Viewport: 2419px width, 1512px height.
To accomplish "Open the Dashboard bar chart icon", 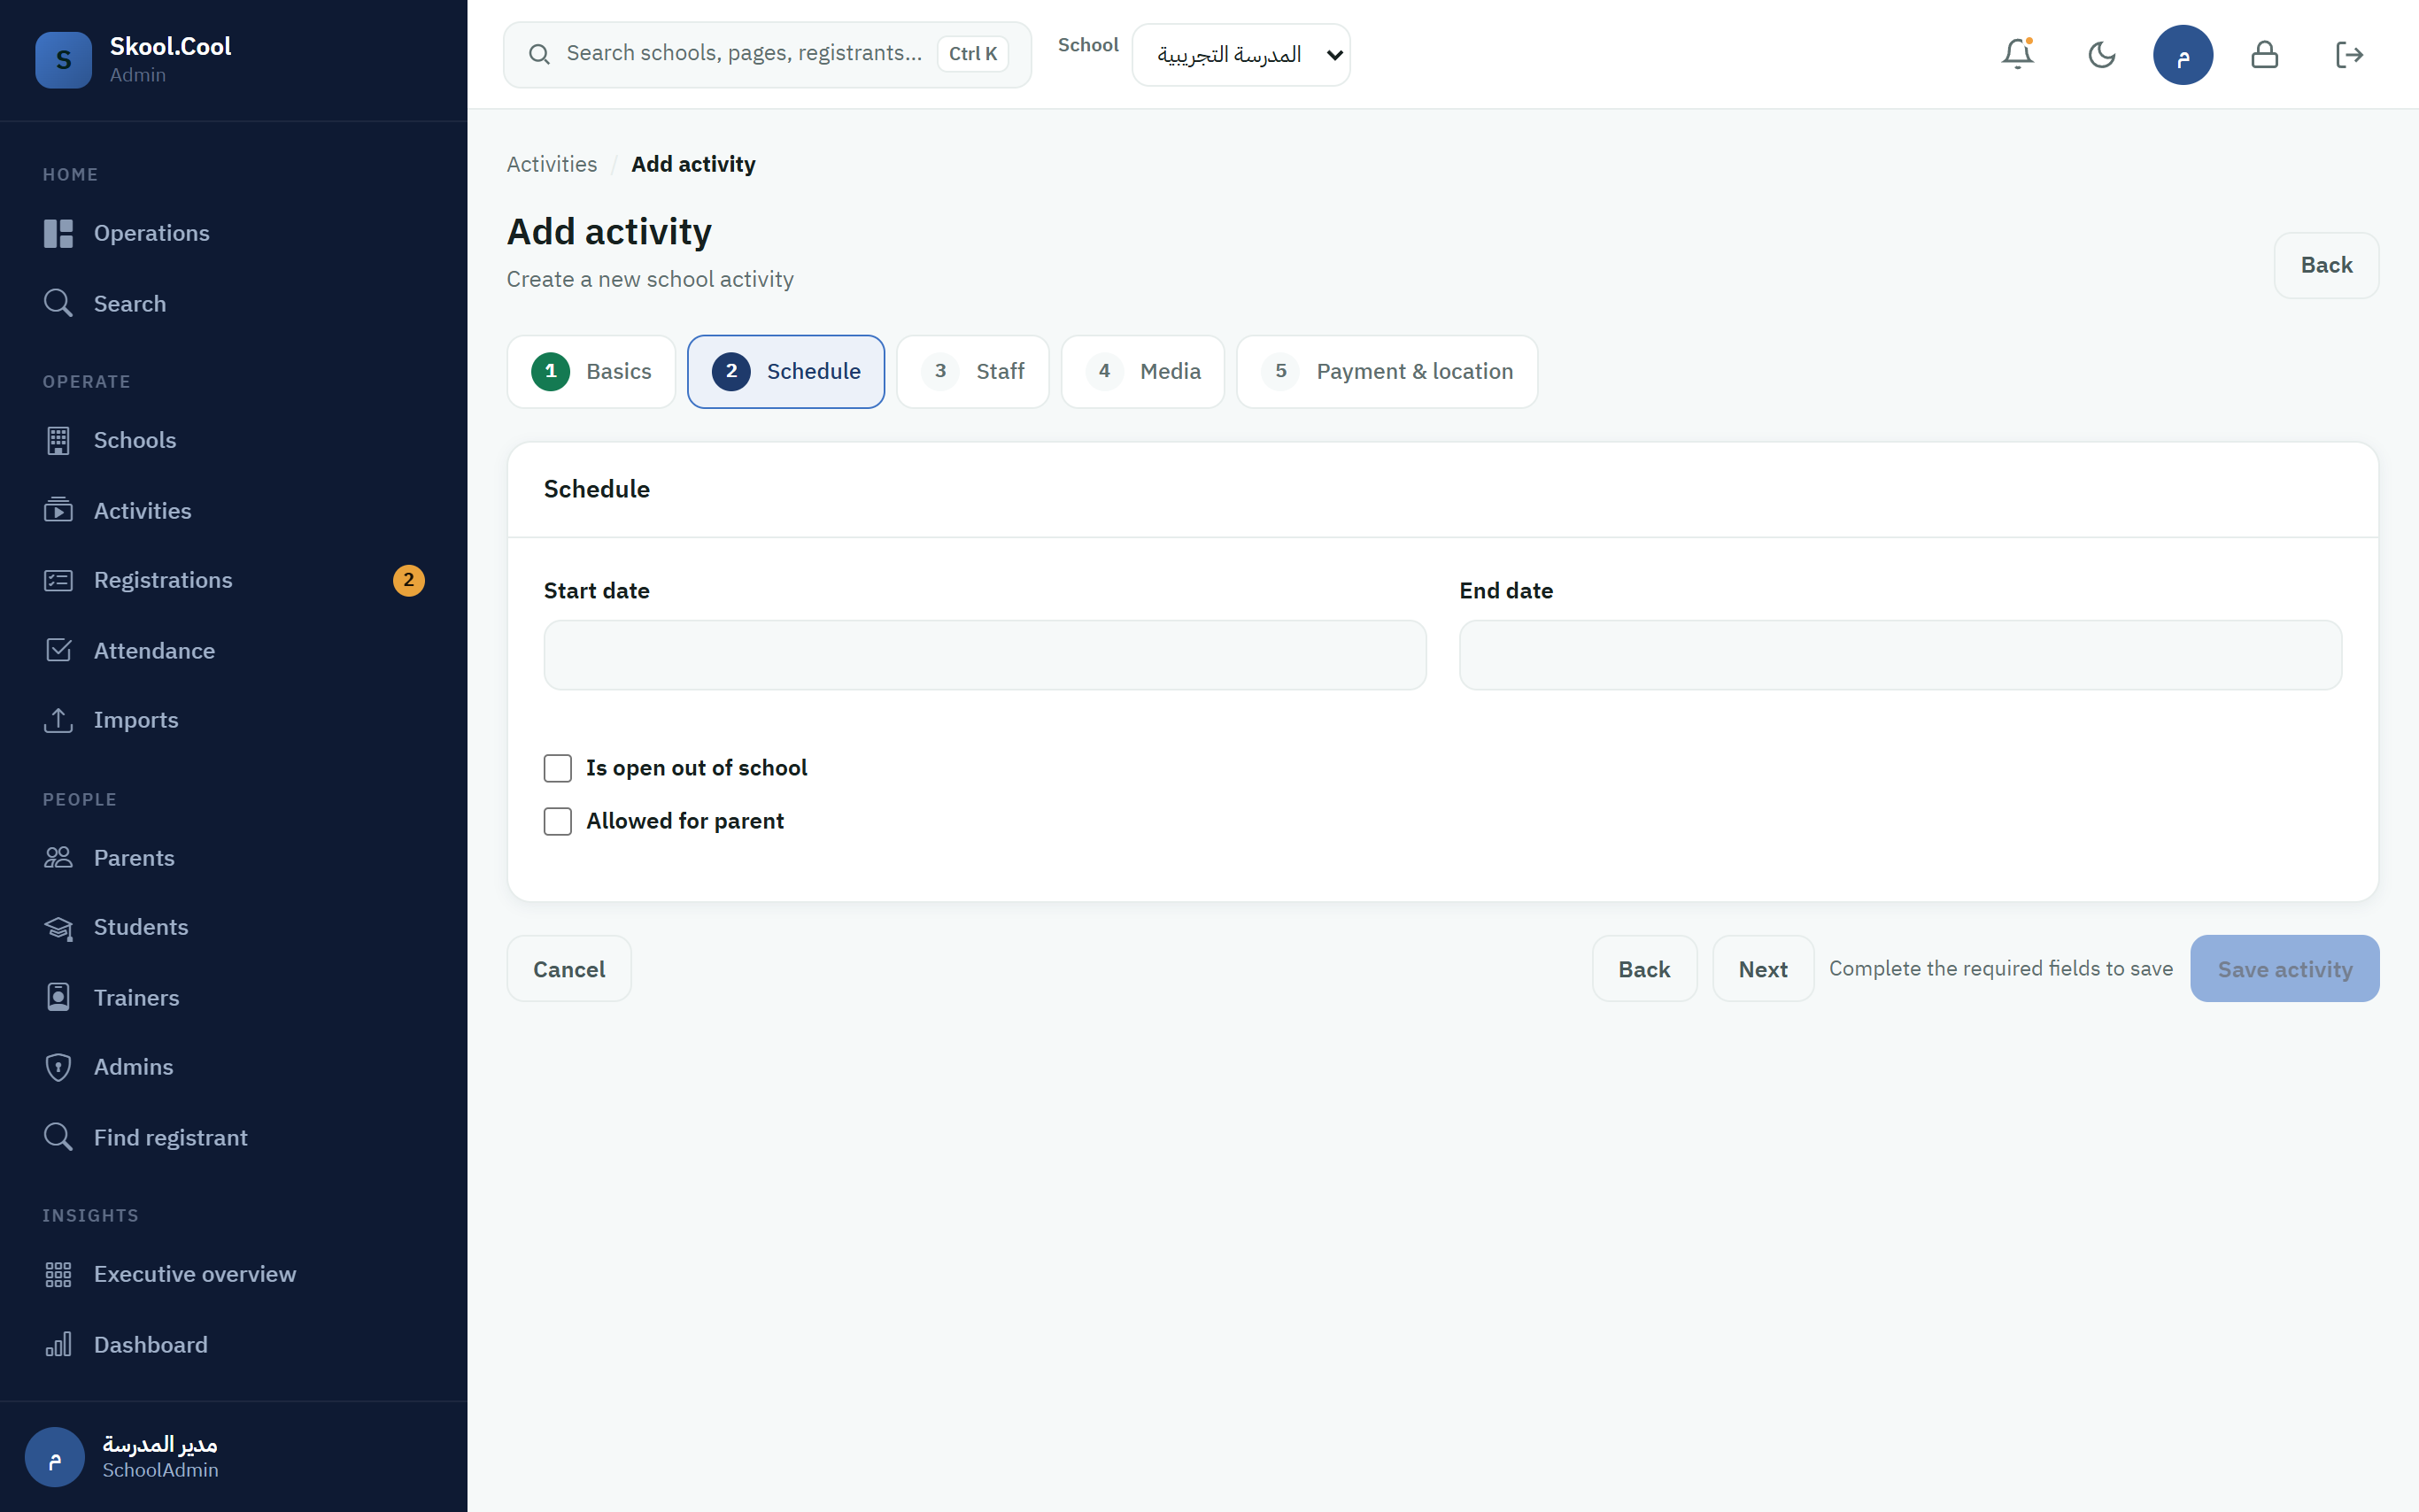I will click(x=58, y=1344).
